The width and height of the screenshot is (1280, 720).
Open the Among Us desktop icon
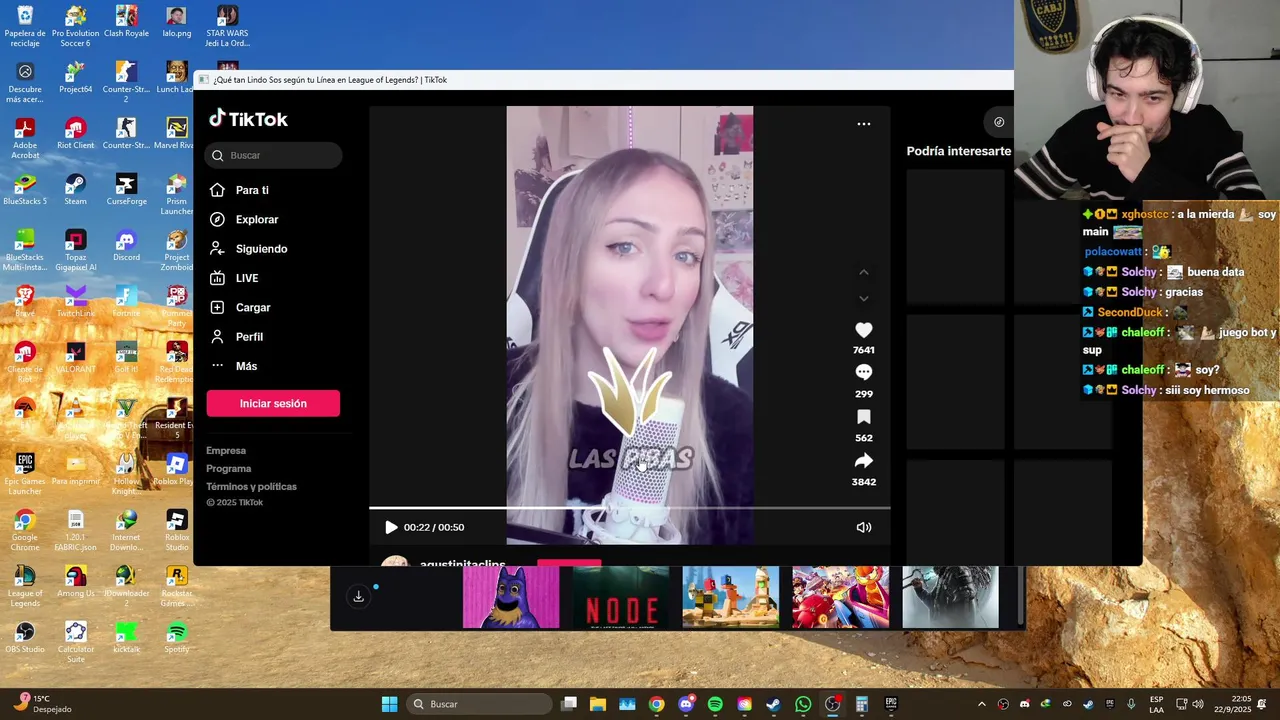pos(76,582)
